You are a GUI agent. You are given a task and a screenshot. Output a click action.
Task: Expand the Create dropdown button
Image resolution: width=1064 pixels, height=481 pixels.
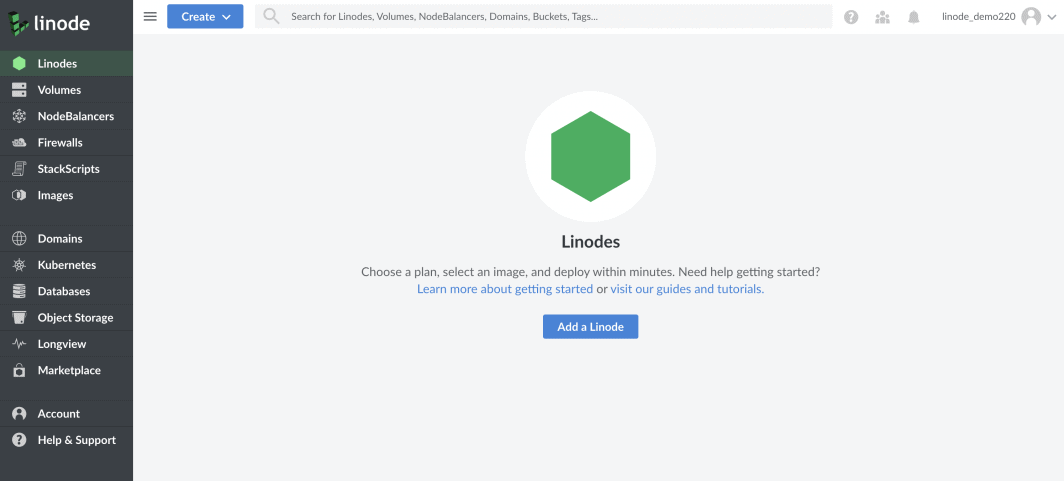[x=205, y=16]
